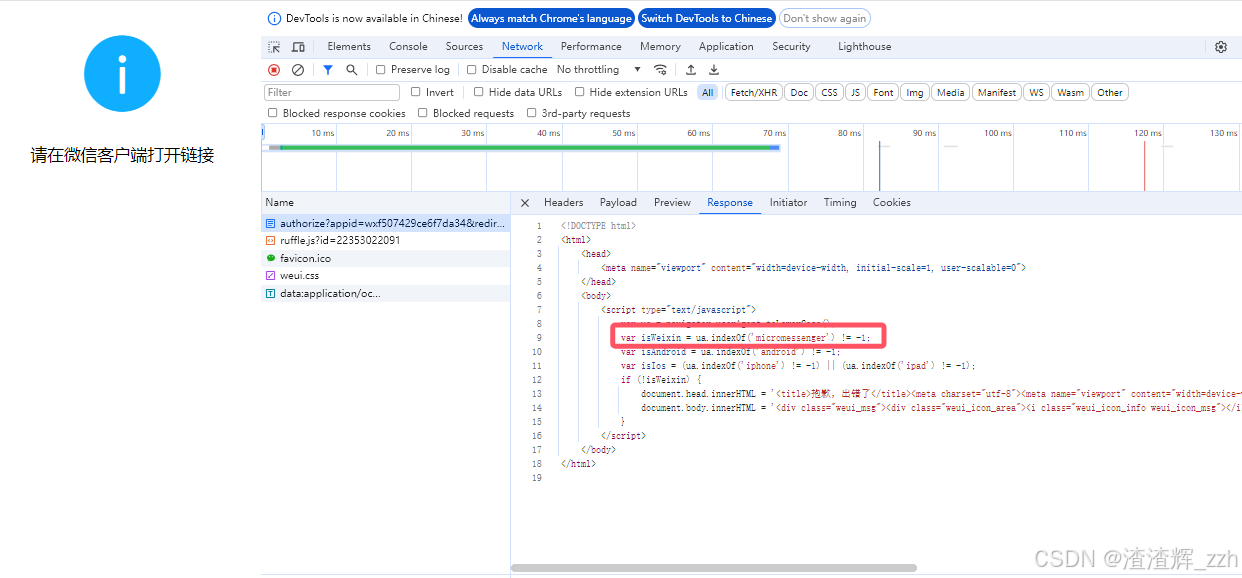
Task: View the request Payload tab
Action: tap(618, 203)
